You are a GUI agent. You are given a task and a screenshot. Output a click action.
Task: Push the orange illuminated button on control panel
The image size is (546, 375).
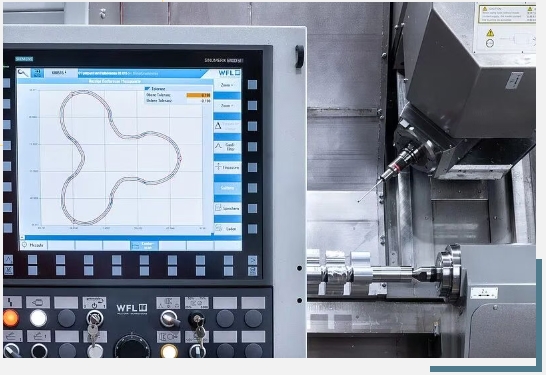point(10,318)
